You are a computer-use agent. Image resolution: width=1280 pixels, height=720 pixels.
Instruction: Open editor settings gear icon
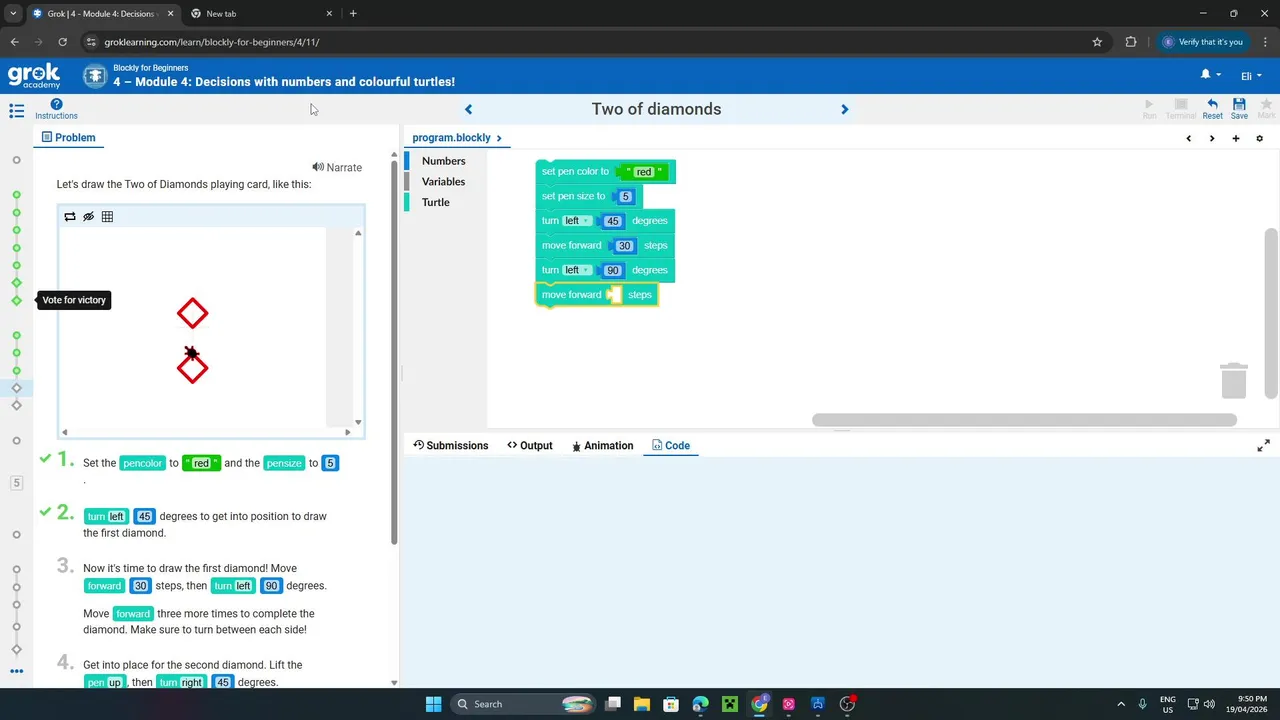click(1259, 138)
